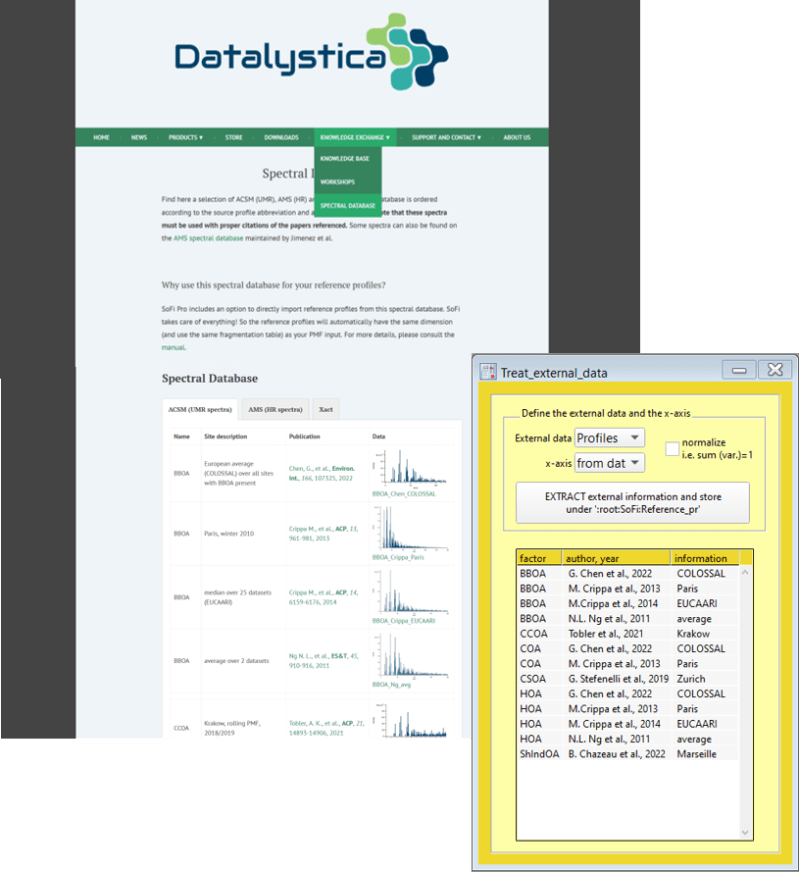Click EXTRACT external information button
This screenshot has width=799, height=872.
(x=633, y=503)
